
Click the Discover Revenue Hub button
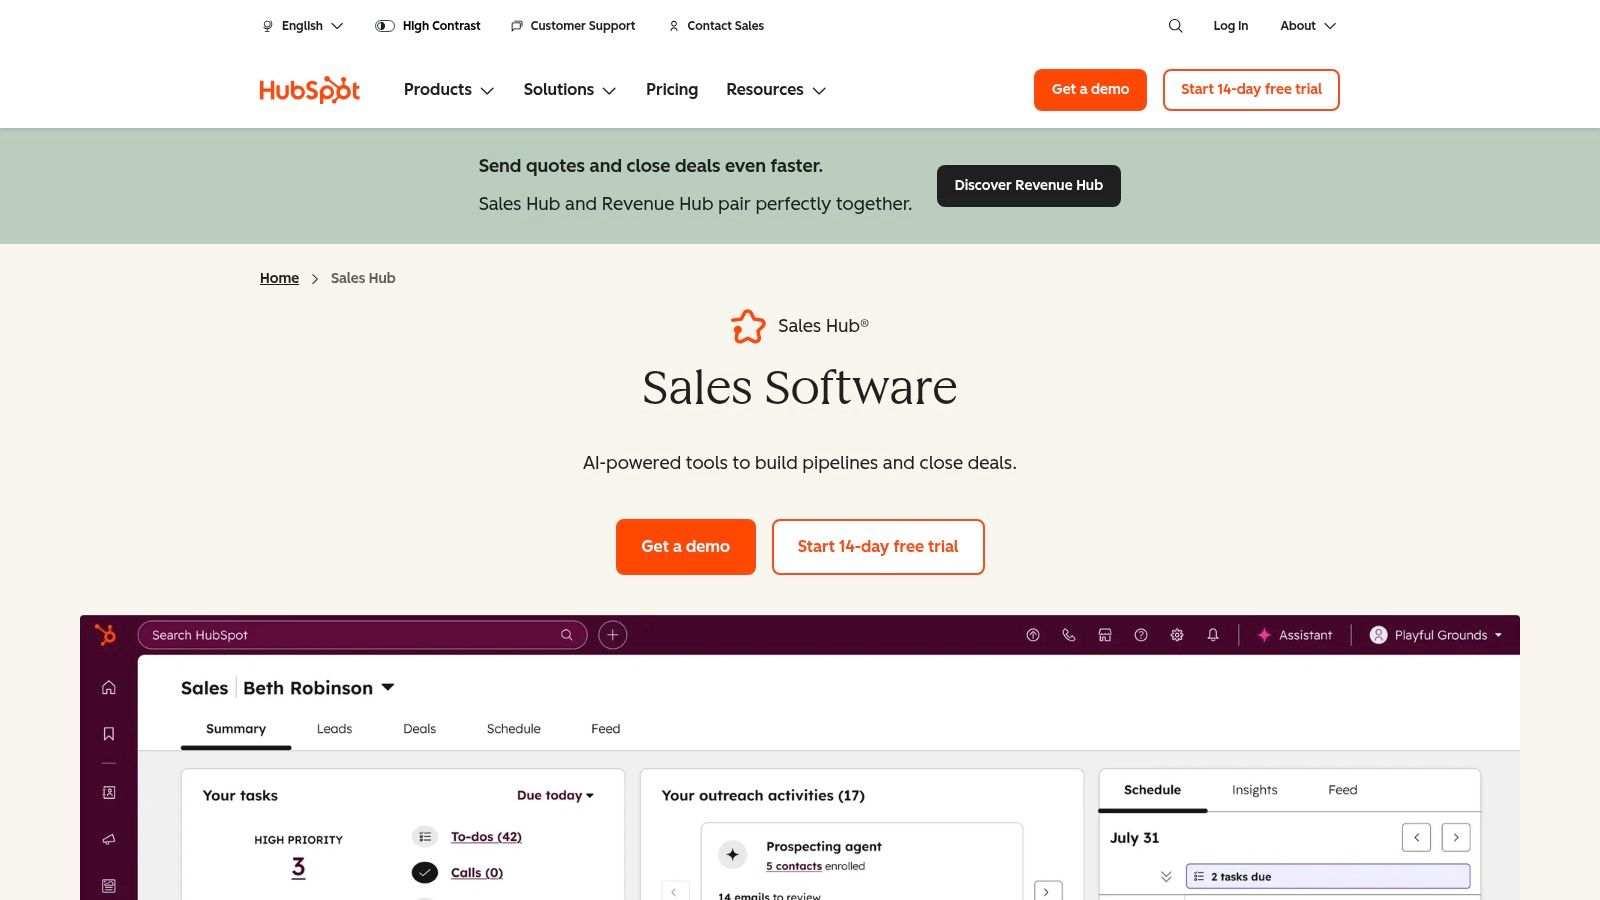pos(1028,186)
